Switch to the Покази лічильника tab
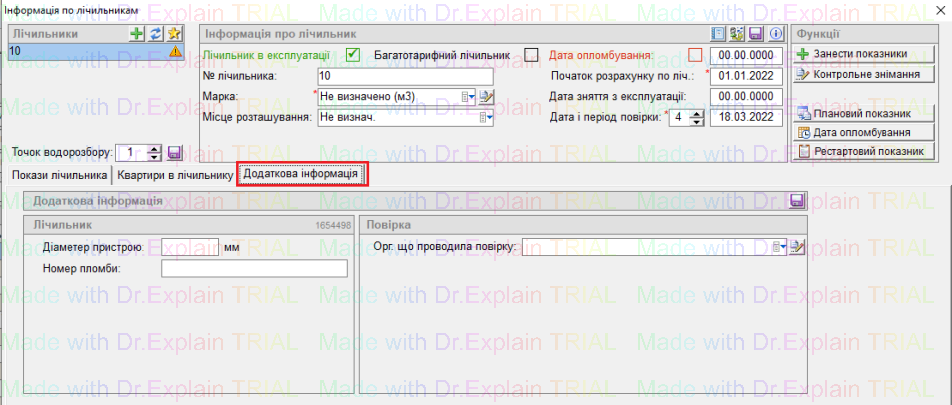This screenshot has width=952, height=405. click(x=59, y=175)
